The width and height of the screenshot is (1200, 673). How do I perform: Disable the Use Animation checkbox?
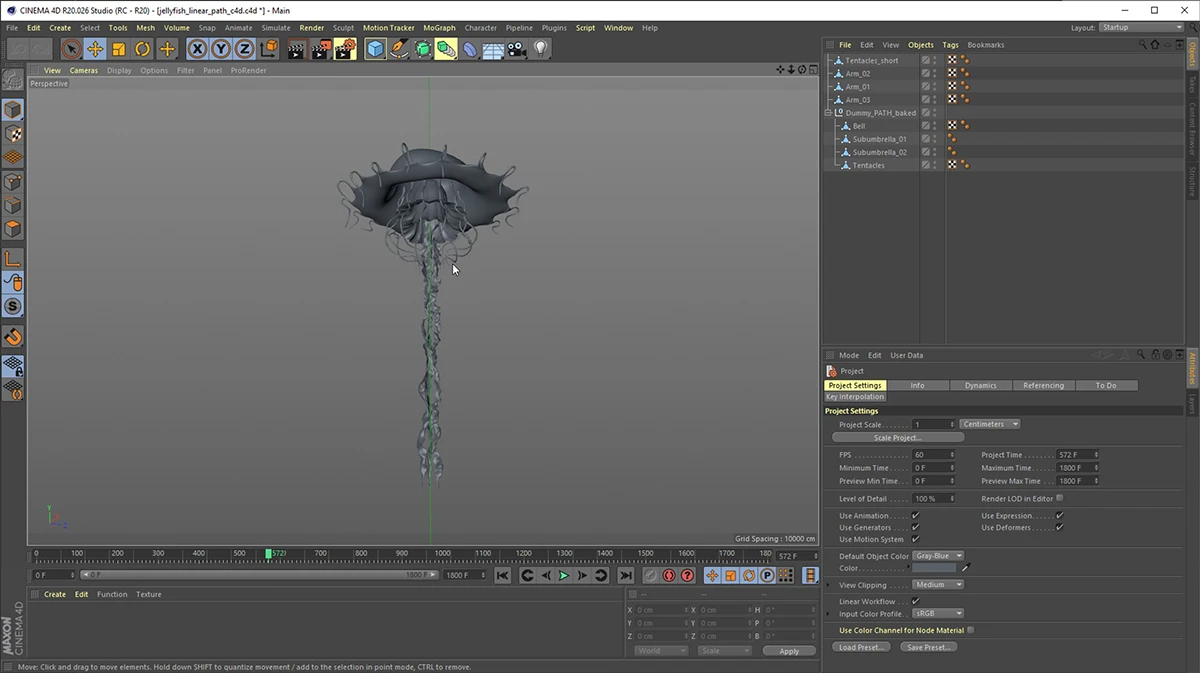pyautogui.click(x=915, y=516)
